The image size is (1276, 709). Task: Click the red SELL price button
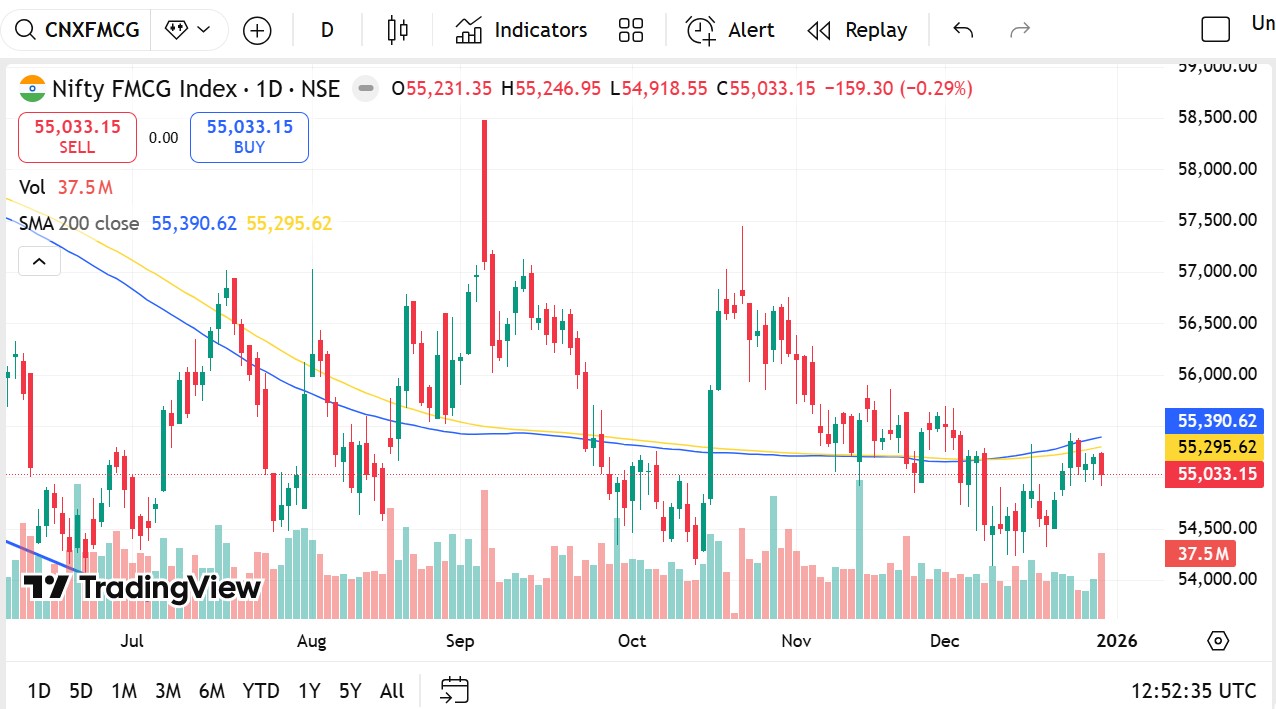pos(77,137)
